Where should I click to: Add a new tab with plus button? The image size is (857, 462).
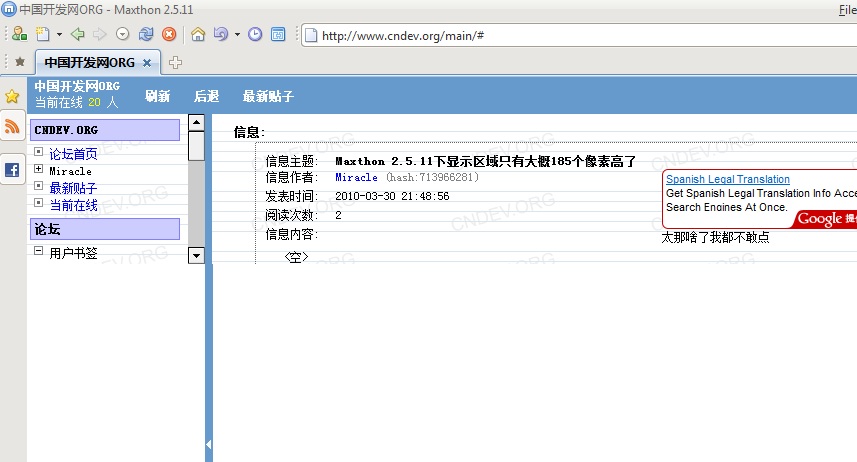tap(175, 62)
